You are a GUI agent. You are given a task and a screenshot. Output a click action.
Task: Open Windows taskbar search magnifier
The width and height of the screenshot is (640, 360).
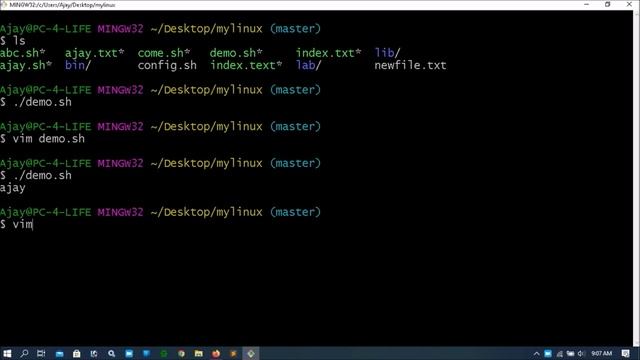(x=24, y=353)
